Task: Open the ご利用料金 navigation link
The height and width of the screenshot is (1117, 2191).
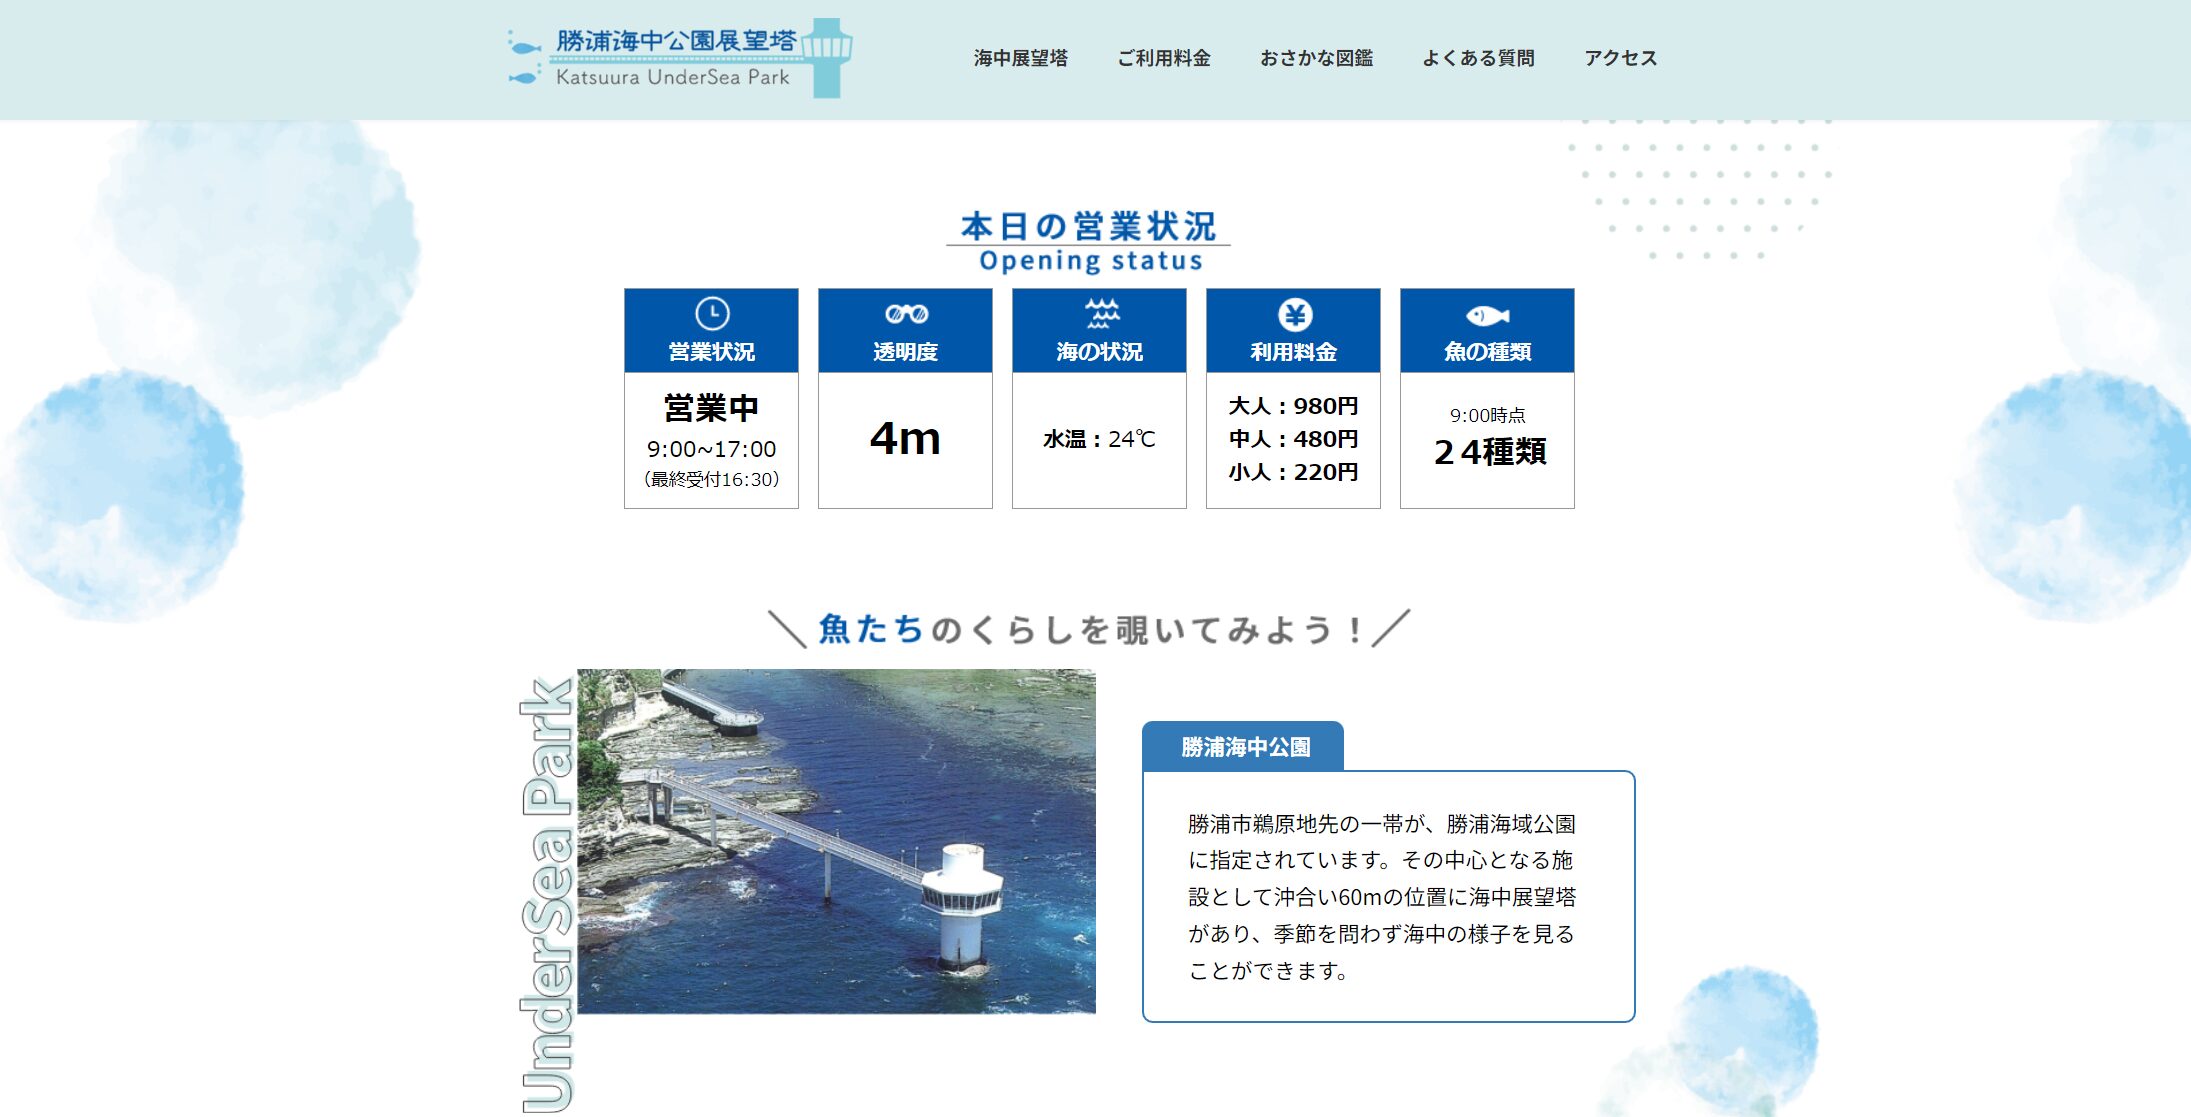Action: pyautogui.click(x=1163, y=59)
